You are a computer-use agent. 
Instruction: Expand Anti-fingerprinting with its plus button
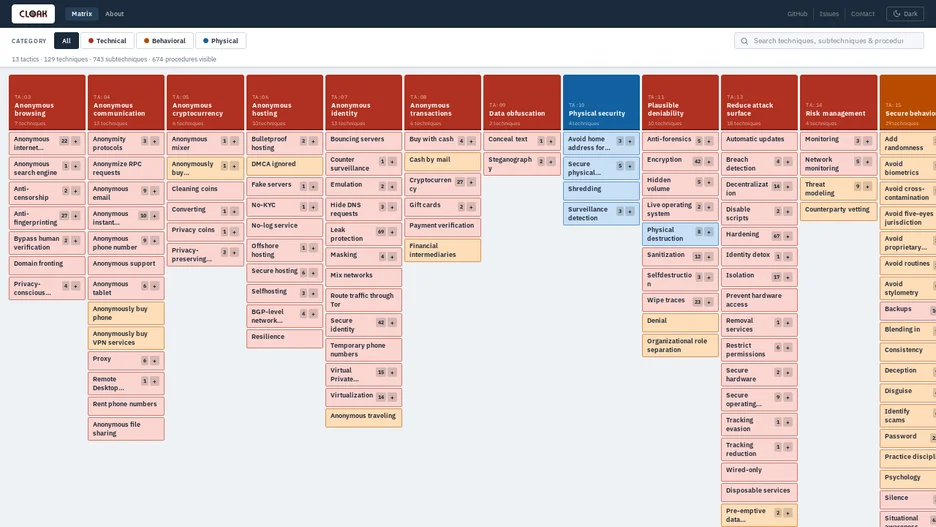pos(75,216)
